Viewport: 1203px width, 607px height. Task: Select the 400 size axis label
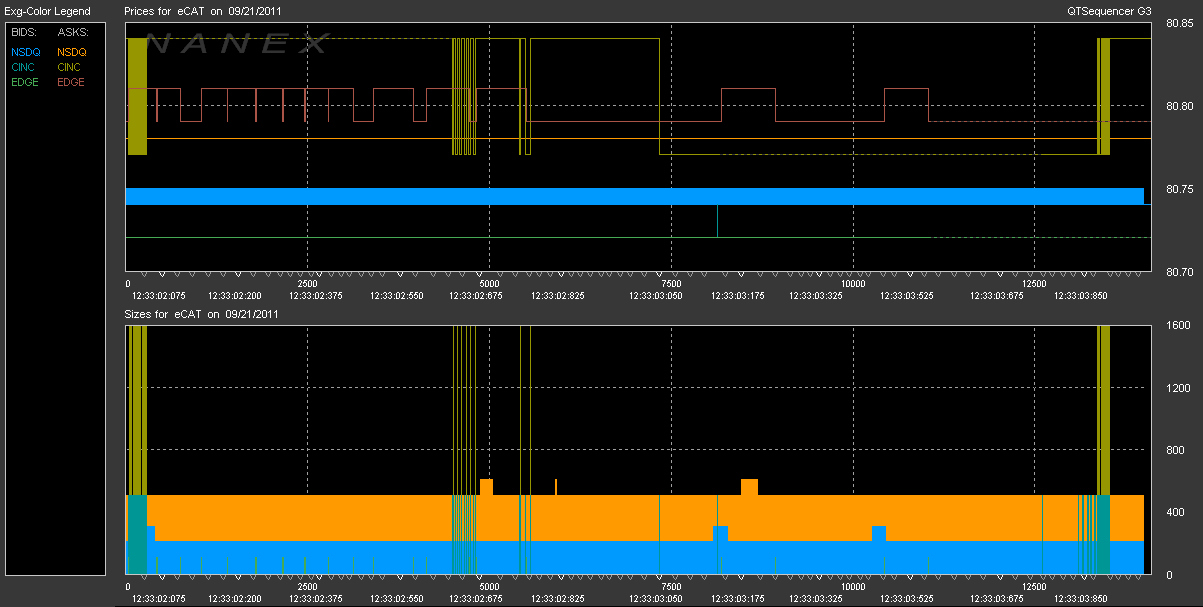coord(1174,512)
